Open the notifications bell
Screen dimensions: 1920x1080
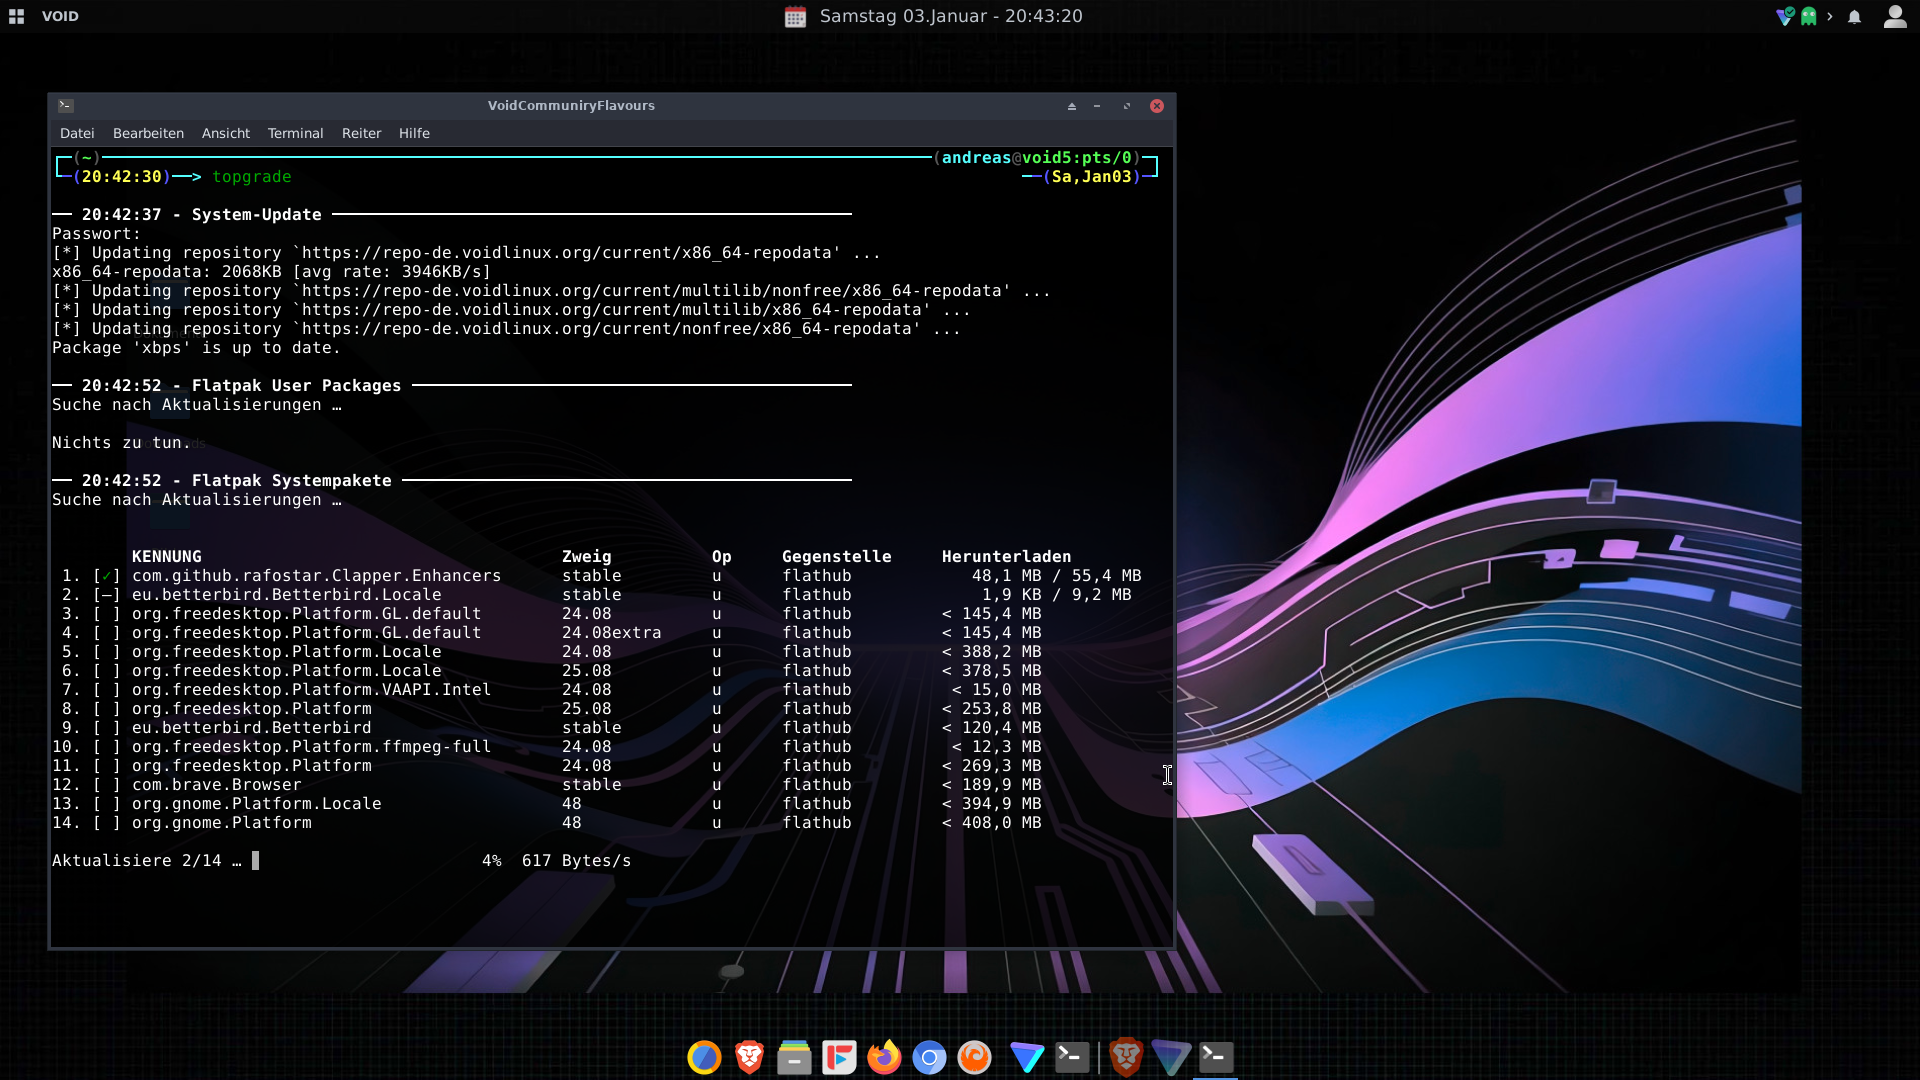1854,16
